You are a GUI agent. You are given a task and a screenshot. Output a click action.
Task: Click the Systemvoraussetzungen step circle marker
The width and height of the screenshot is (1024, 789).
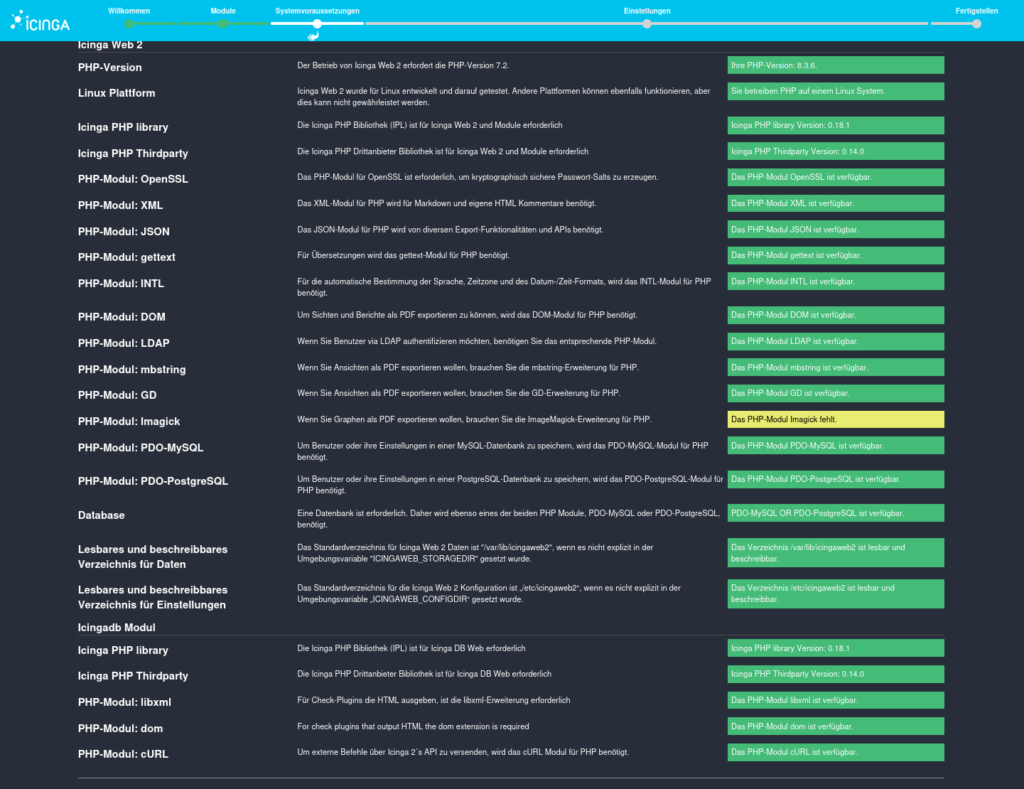pyautogui.click(x=316, y=23)
